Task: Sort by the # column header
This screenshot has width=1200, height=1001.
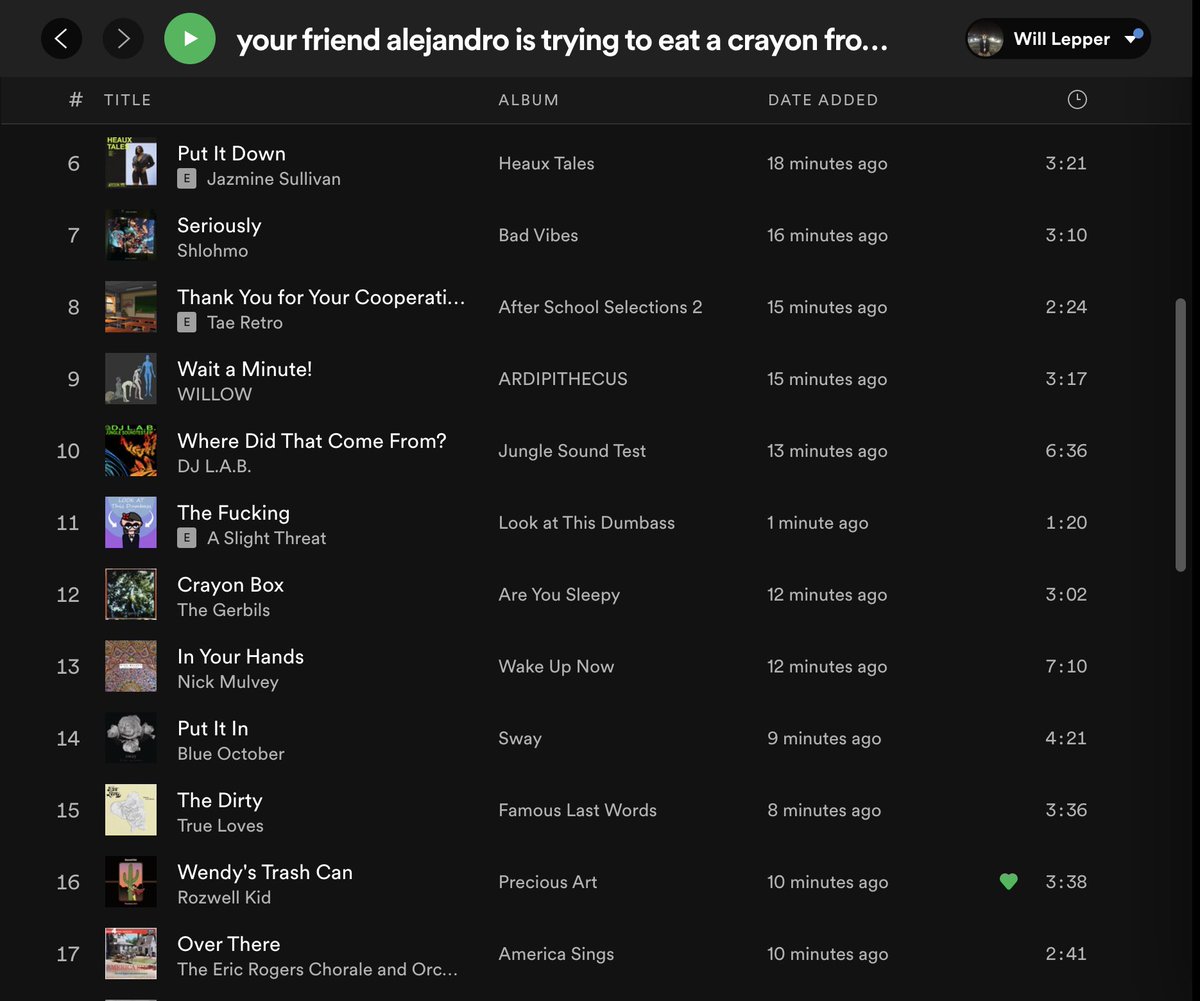Action: [76, 100]
